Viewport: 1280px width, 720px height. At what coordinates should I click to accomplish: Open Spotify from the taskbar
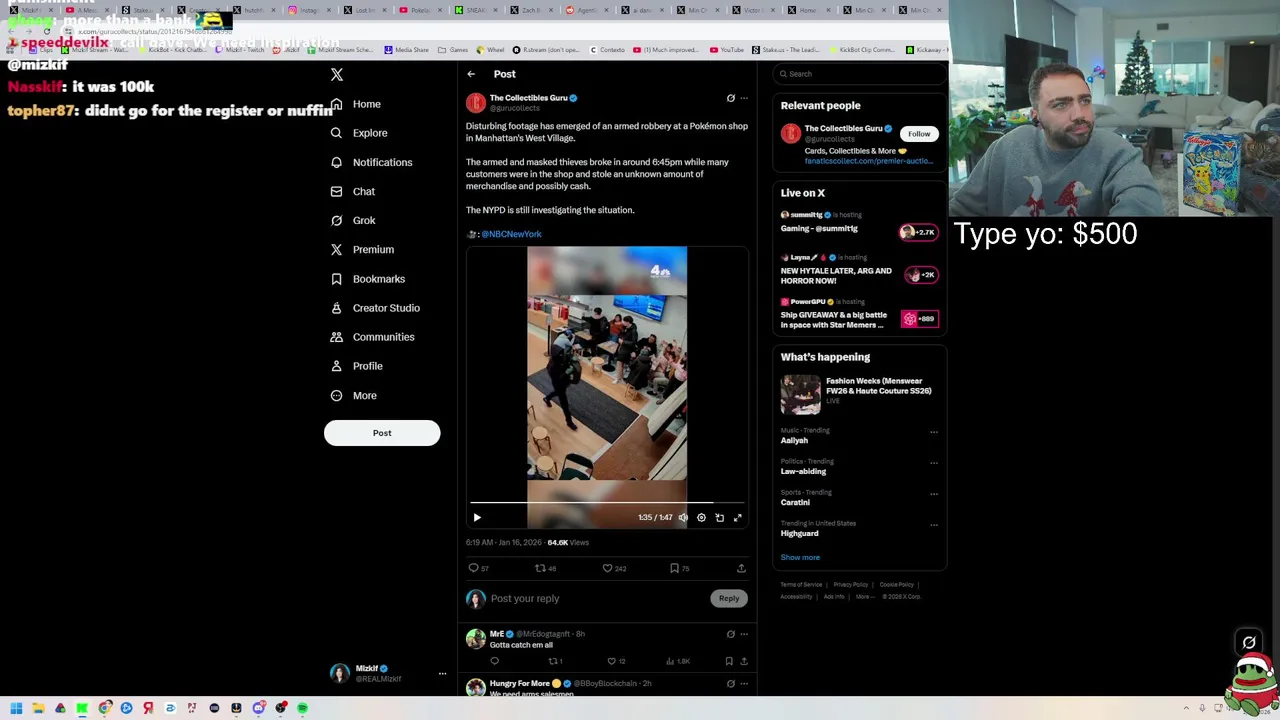point(302,708)
